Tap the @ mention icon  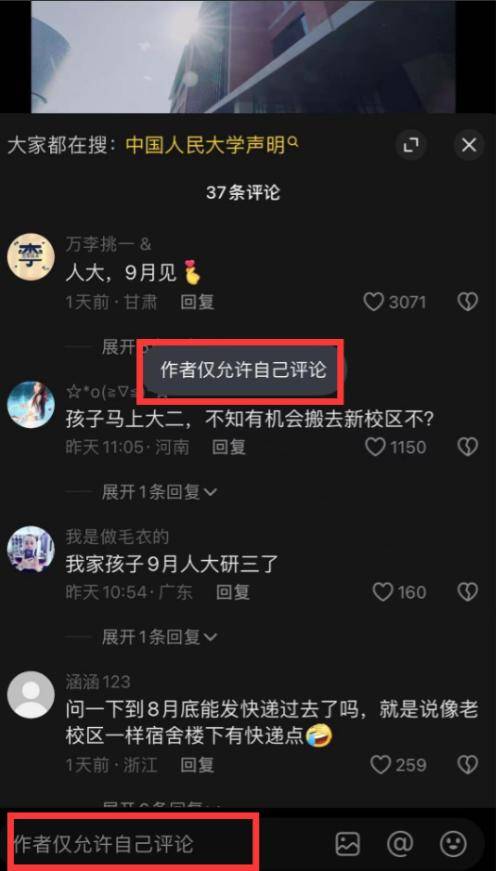point(400,844)
